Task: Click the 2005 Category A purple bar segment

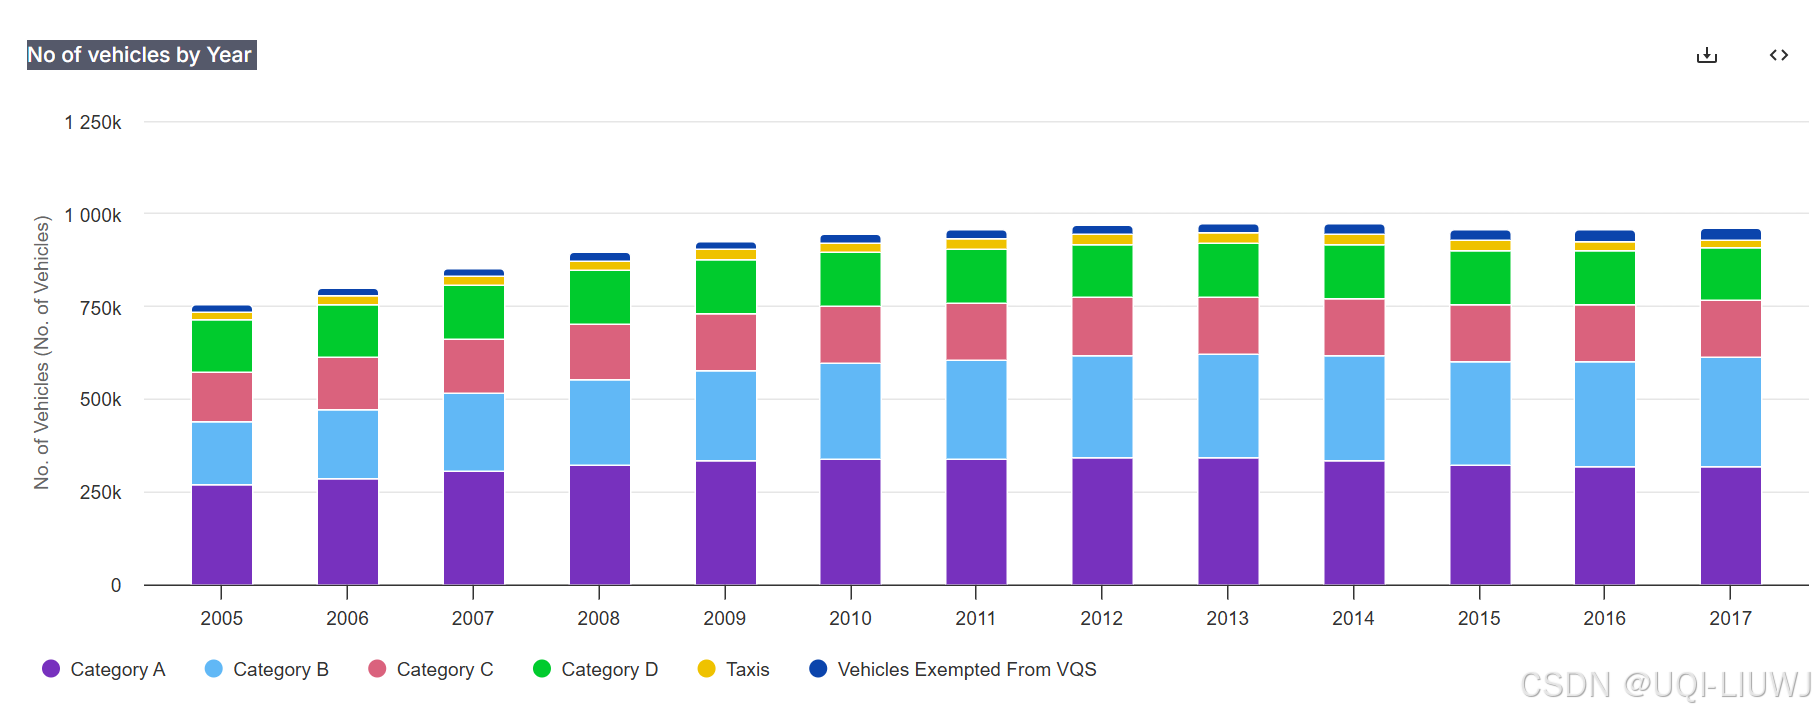Action: (x=222, y=534)
